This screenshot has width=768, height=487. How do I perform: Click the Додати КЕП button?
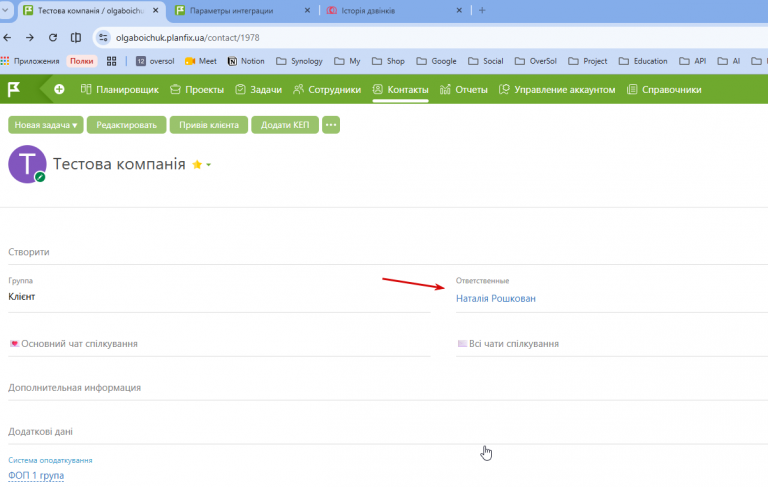tap(285, 125)
